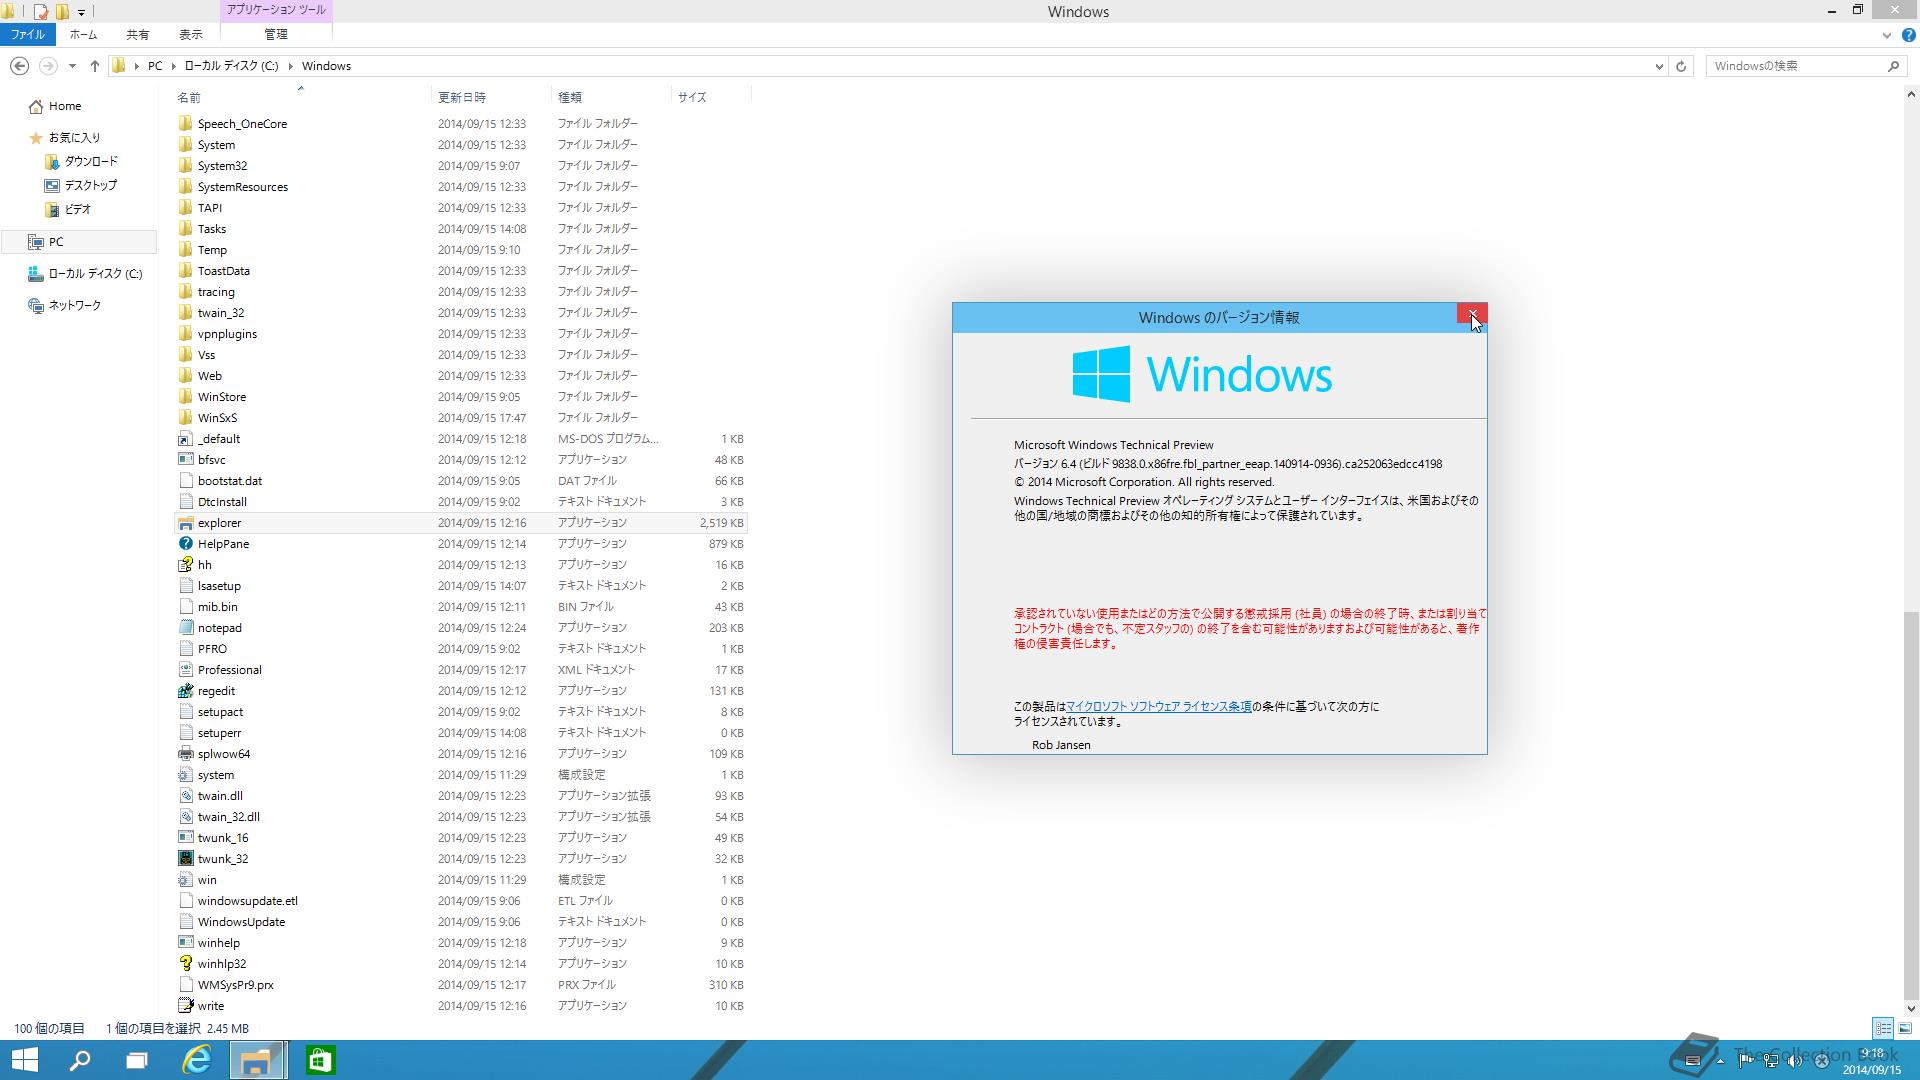
Task: Open ダウンロード in the navigation pane
Action: coord(82,161)
